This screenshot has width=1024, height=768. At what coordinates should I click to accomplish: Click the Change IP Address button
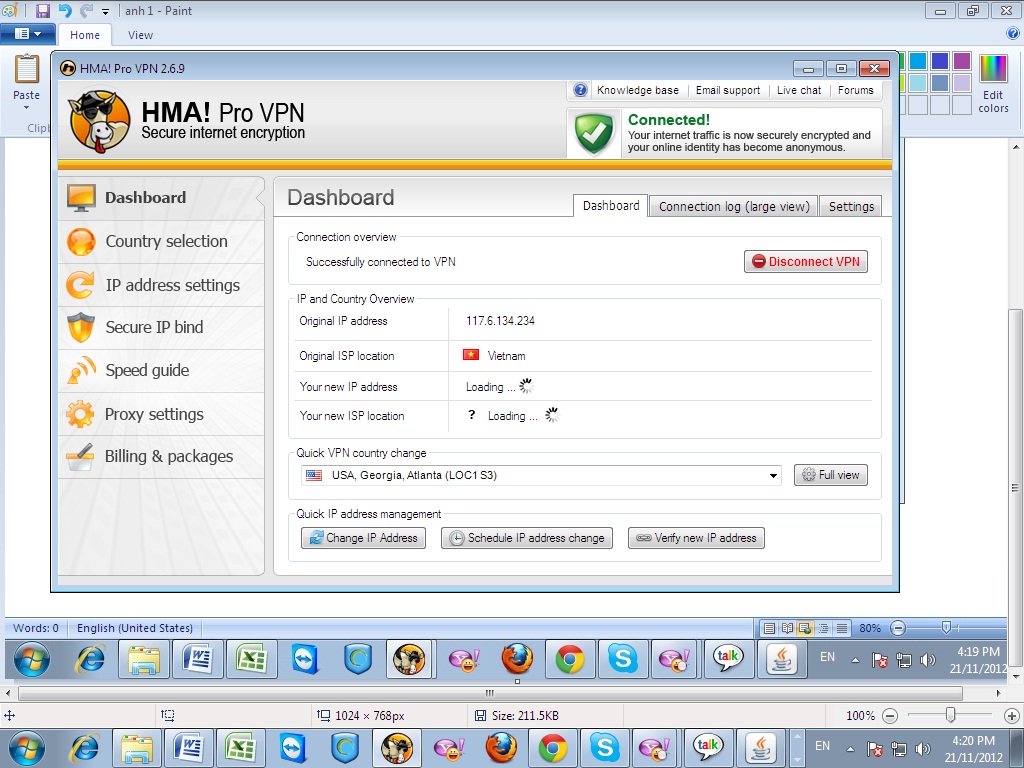click(363, 538)
